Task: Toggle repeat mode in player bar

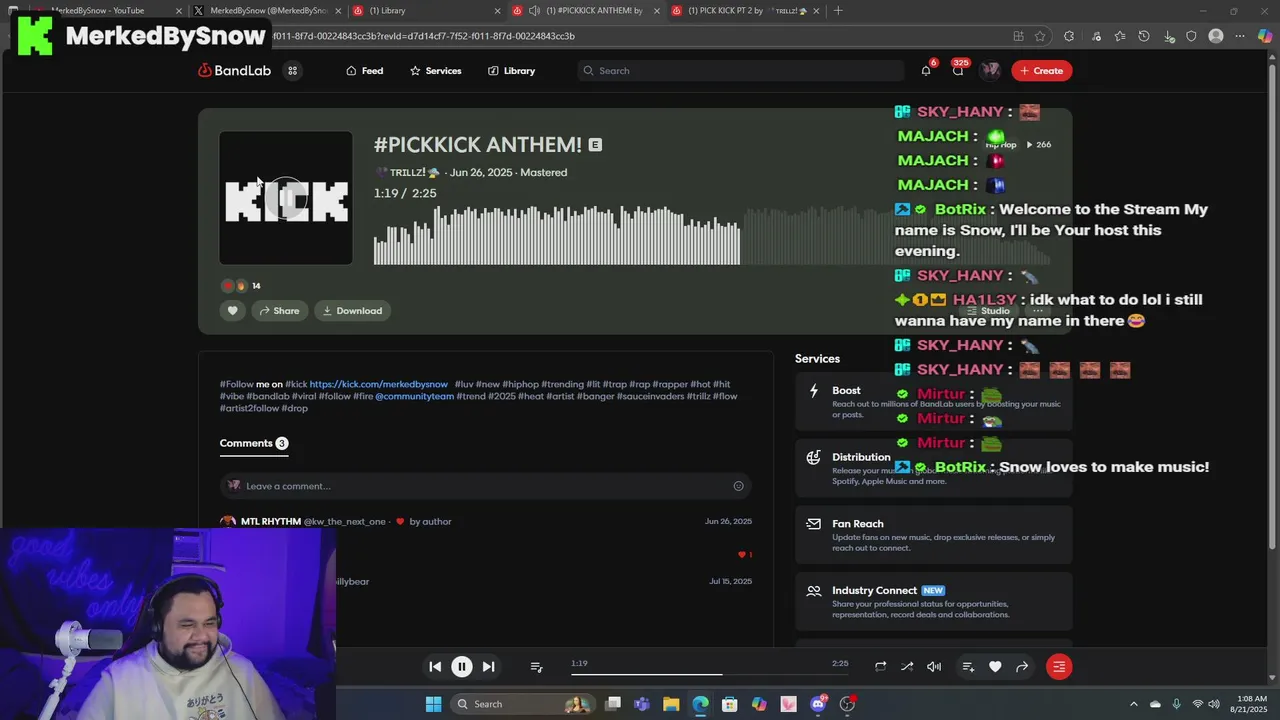Action: click(x=880, y=667)
